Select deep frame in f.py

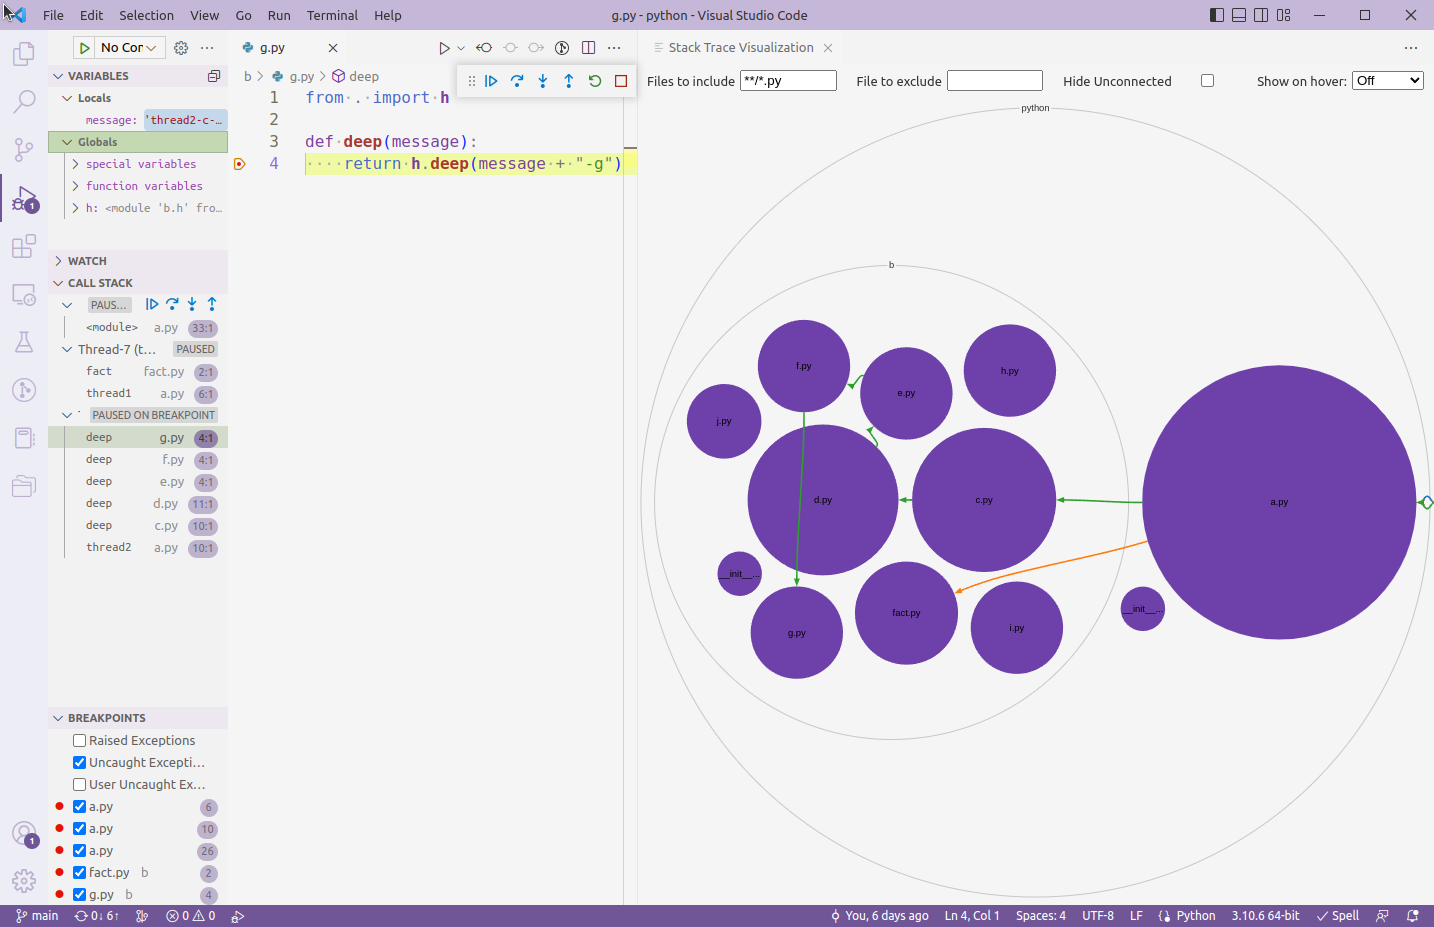[x=138, y=460]
